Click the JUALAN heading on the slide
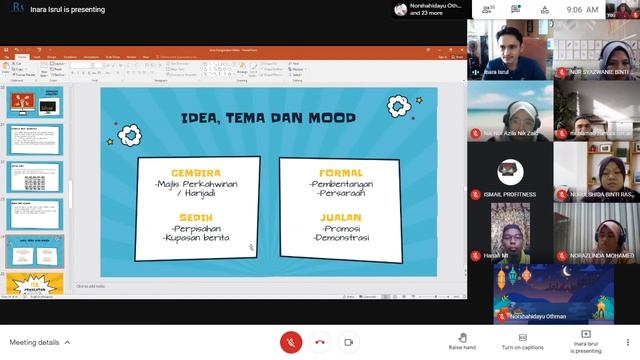640x360 pixels. (x=341, y=218)
